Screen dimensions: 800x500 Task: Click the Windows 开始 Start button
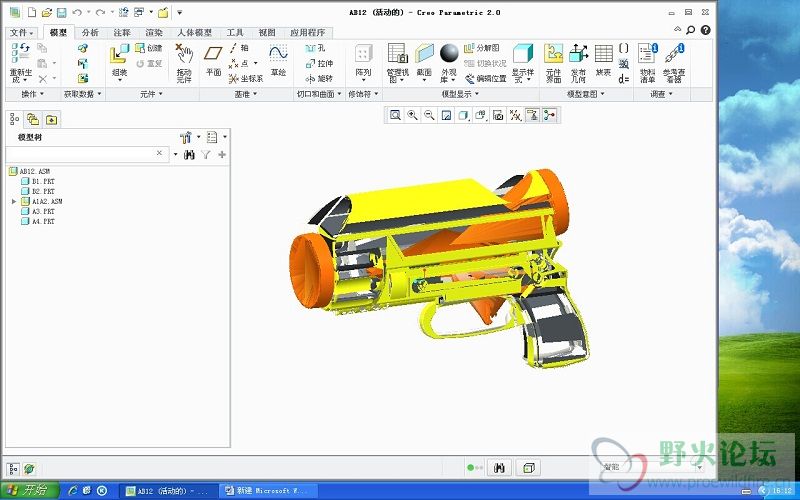pyautogui.click(x=28, y=490)
